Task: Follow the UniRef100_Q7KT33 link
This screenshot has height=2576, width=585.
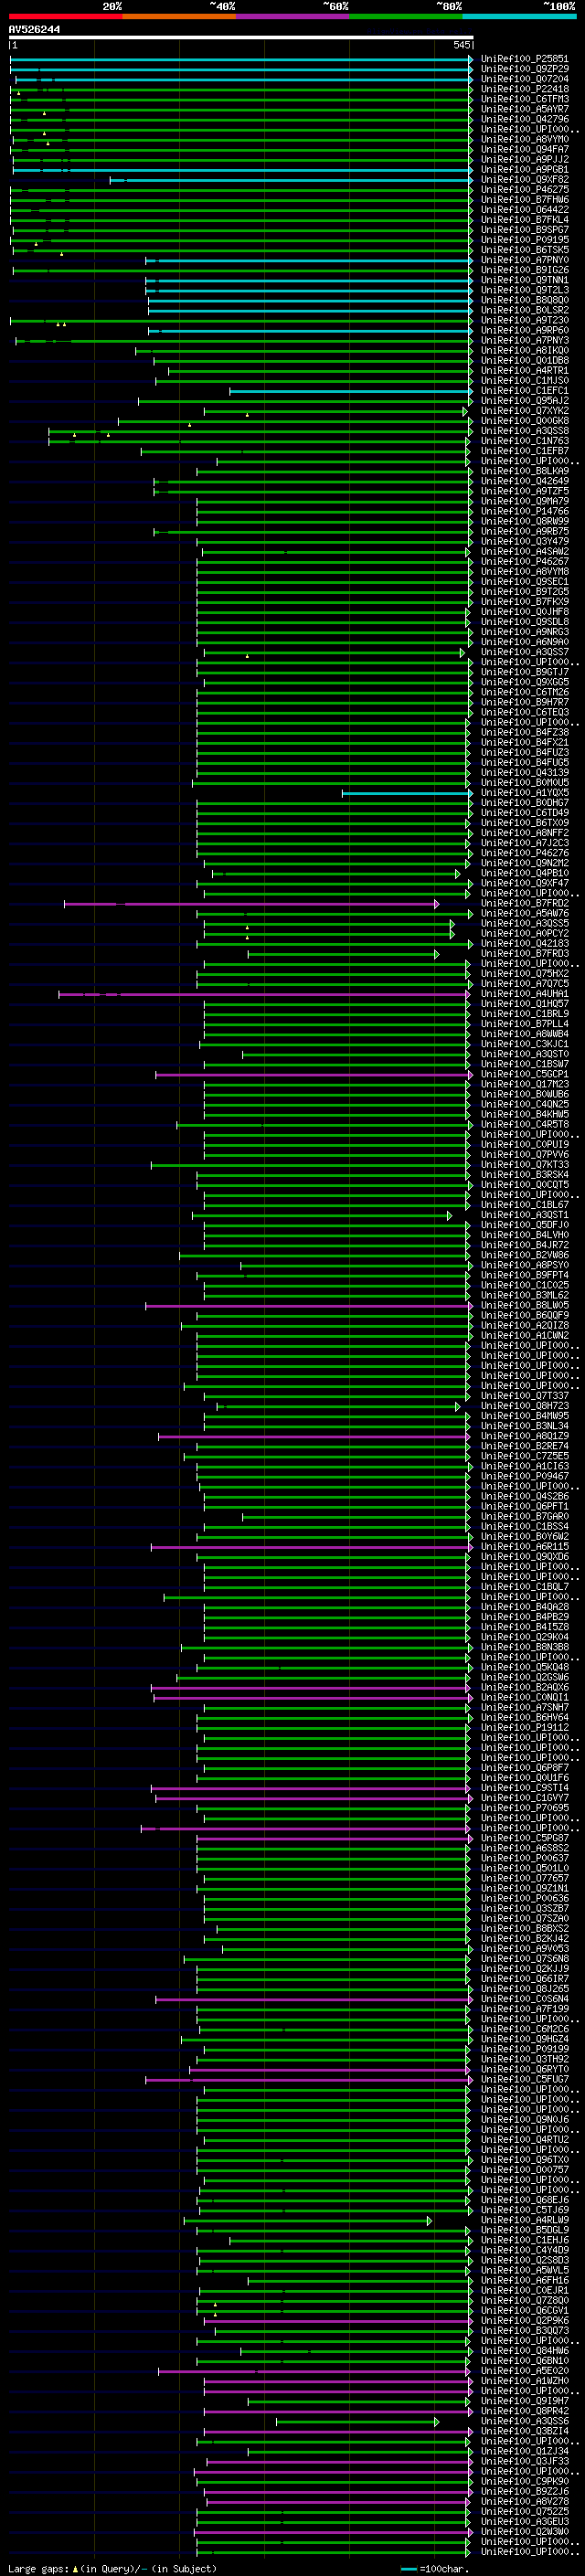Action: point(524,1165)
